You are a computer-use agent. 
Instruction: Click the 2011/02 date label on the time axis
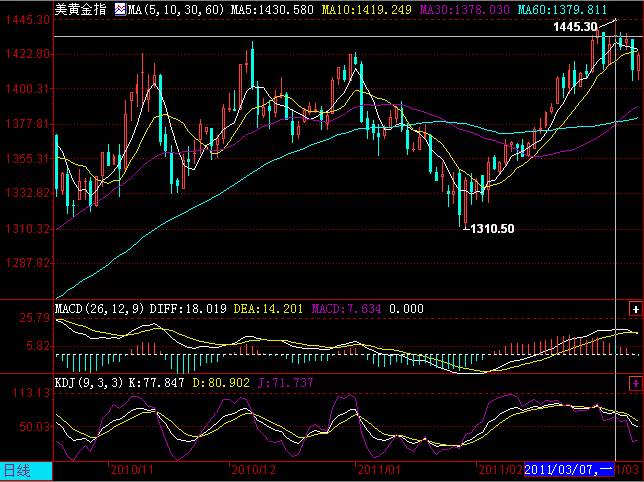501,470
